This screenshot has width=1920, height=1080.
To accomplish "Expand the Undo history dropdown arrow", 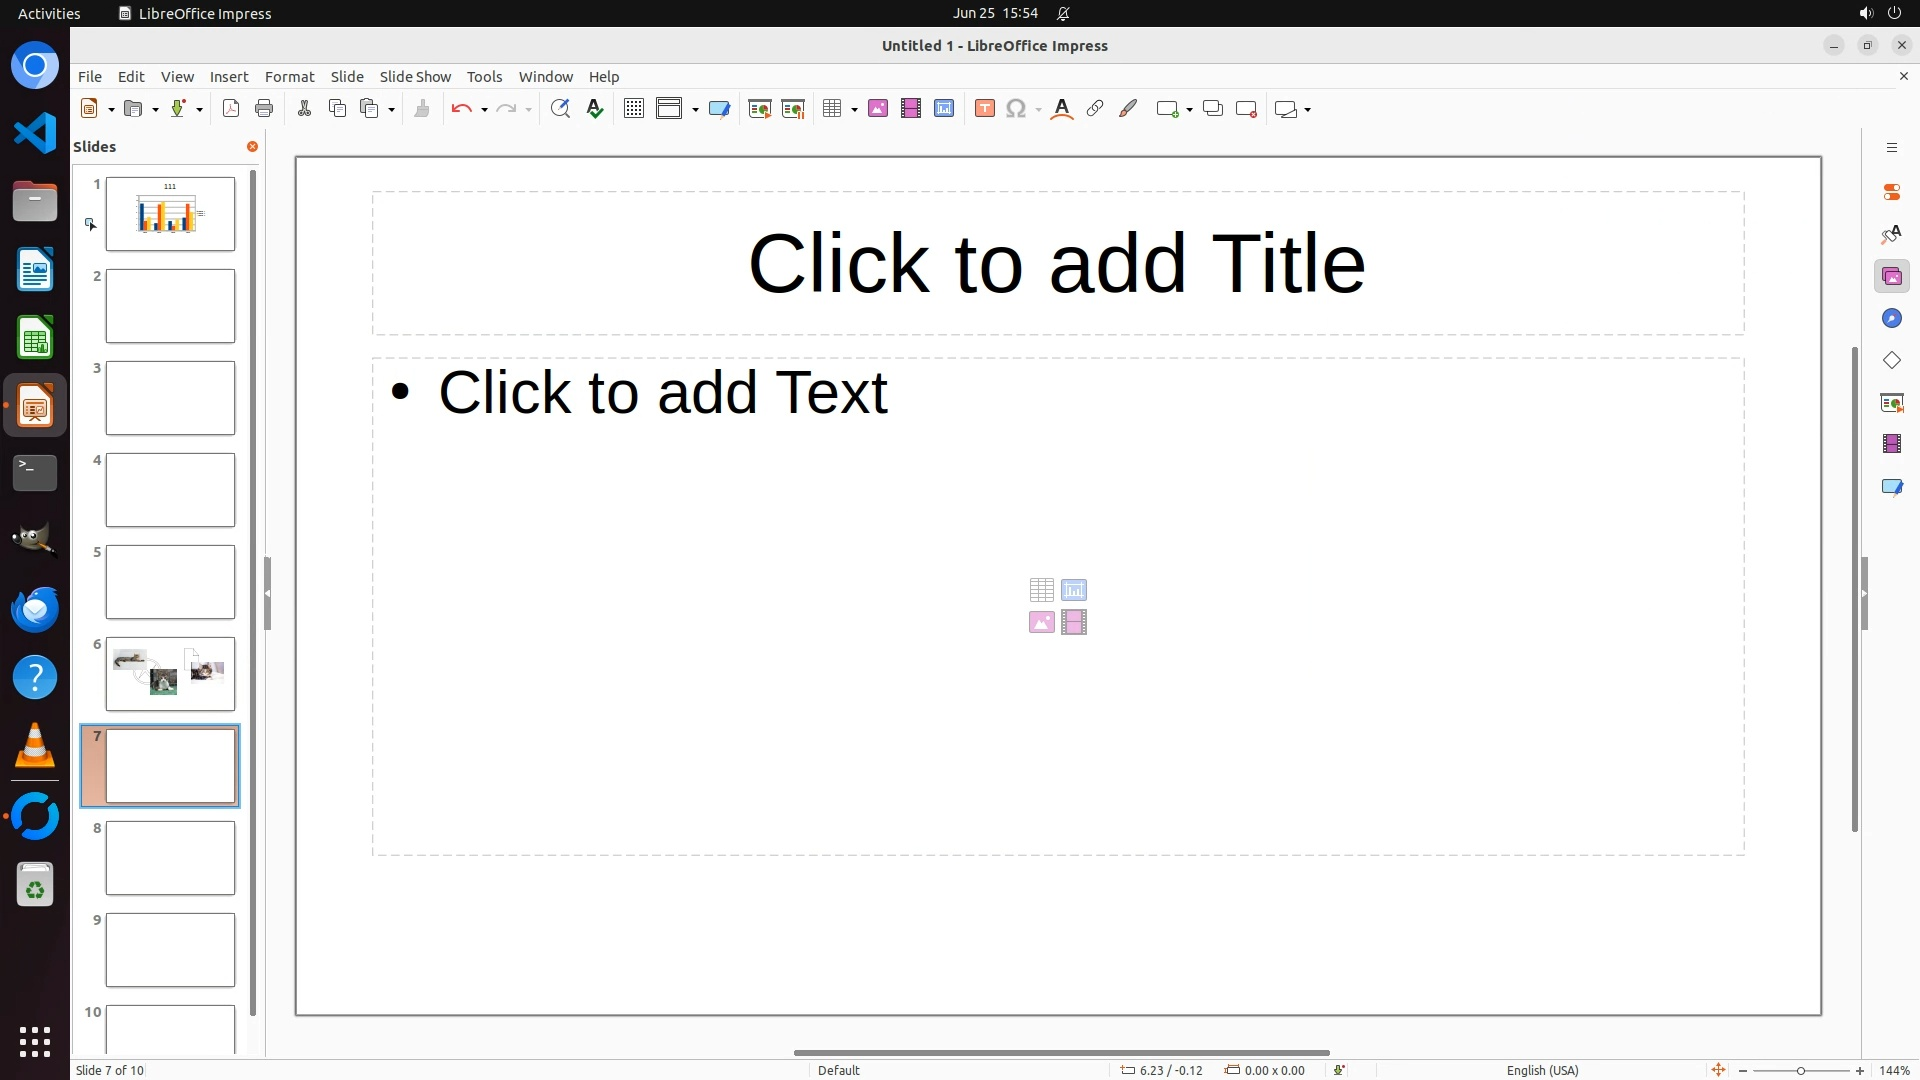I will [484, 110].
